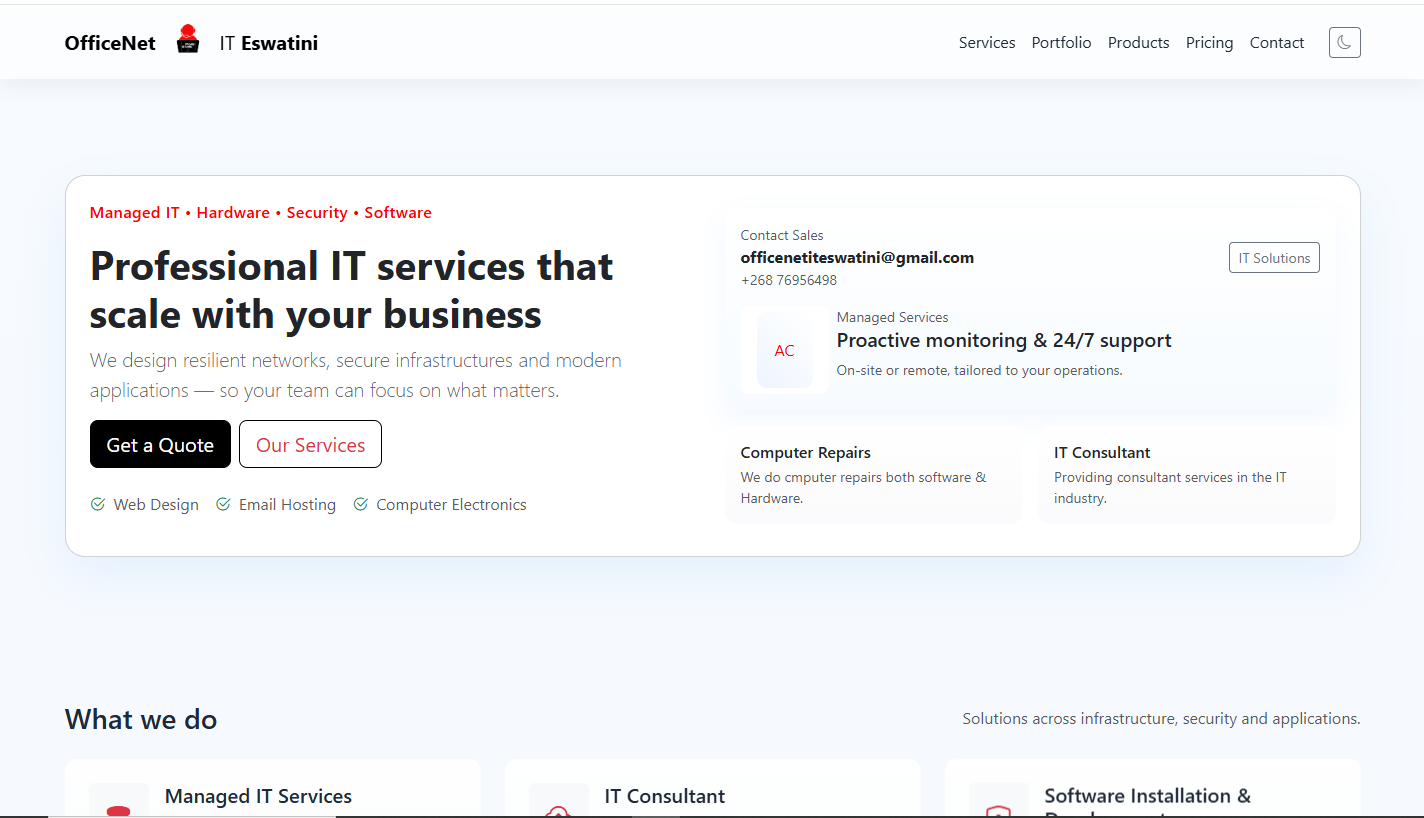Select the Email Hosting checkmark icon

223,504
